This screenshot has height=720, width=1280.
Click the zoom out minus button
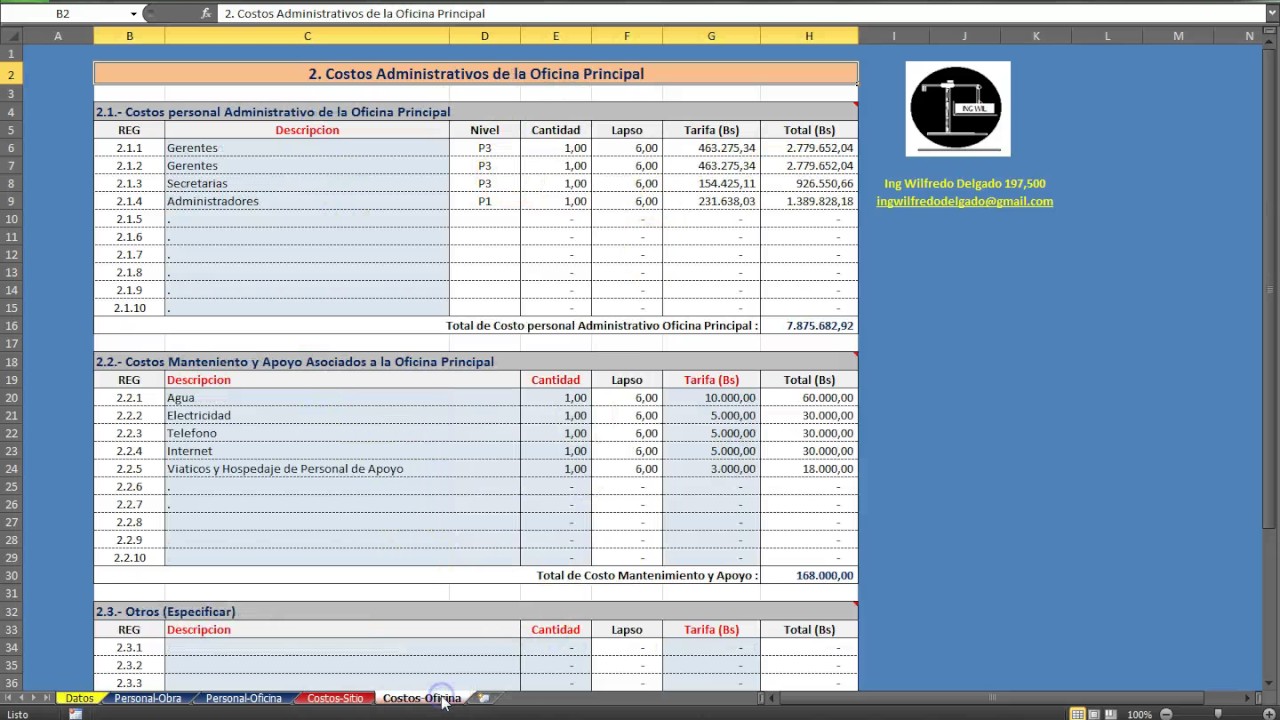tap(1166, 714)
